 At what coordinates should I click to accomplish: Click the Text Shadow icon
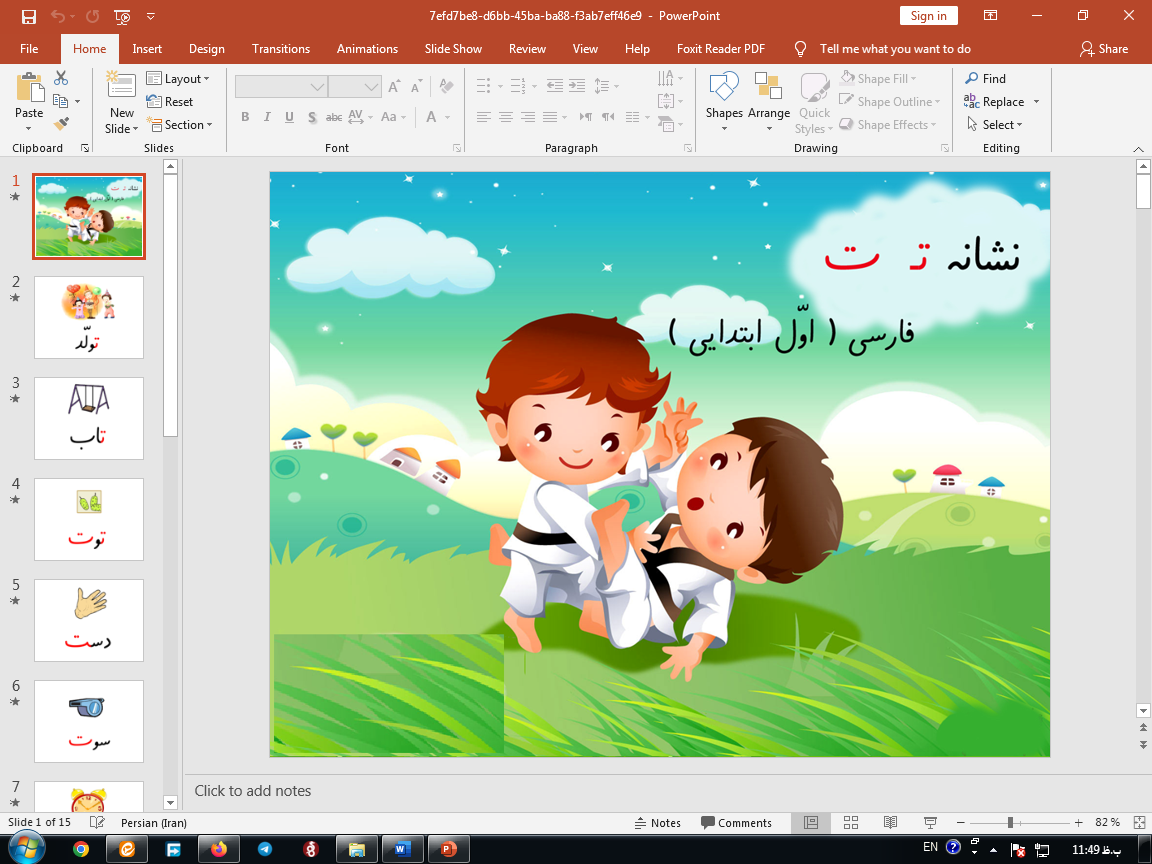coord(312,117)
